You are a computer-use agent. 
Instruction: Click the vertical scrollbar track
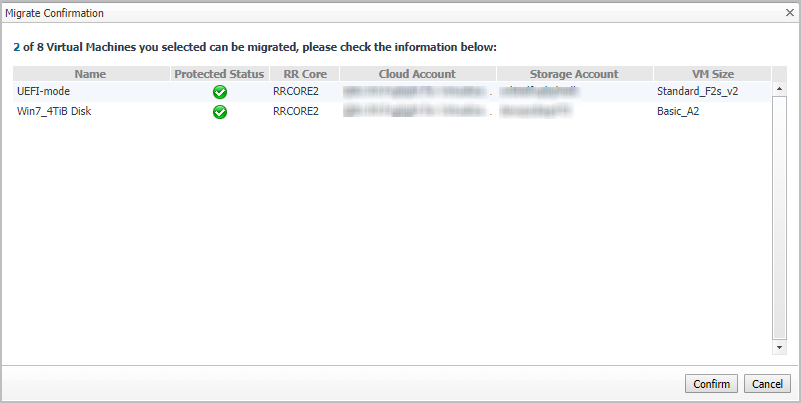click(x=780, y=220)
